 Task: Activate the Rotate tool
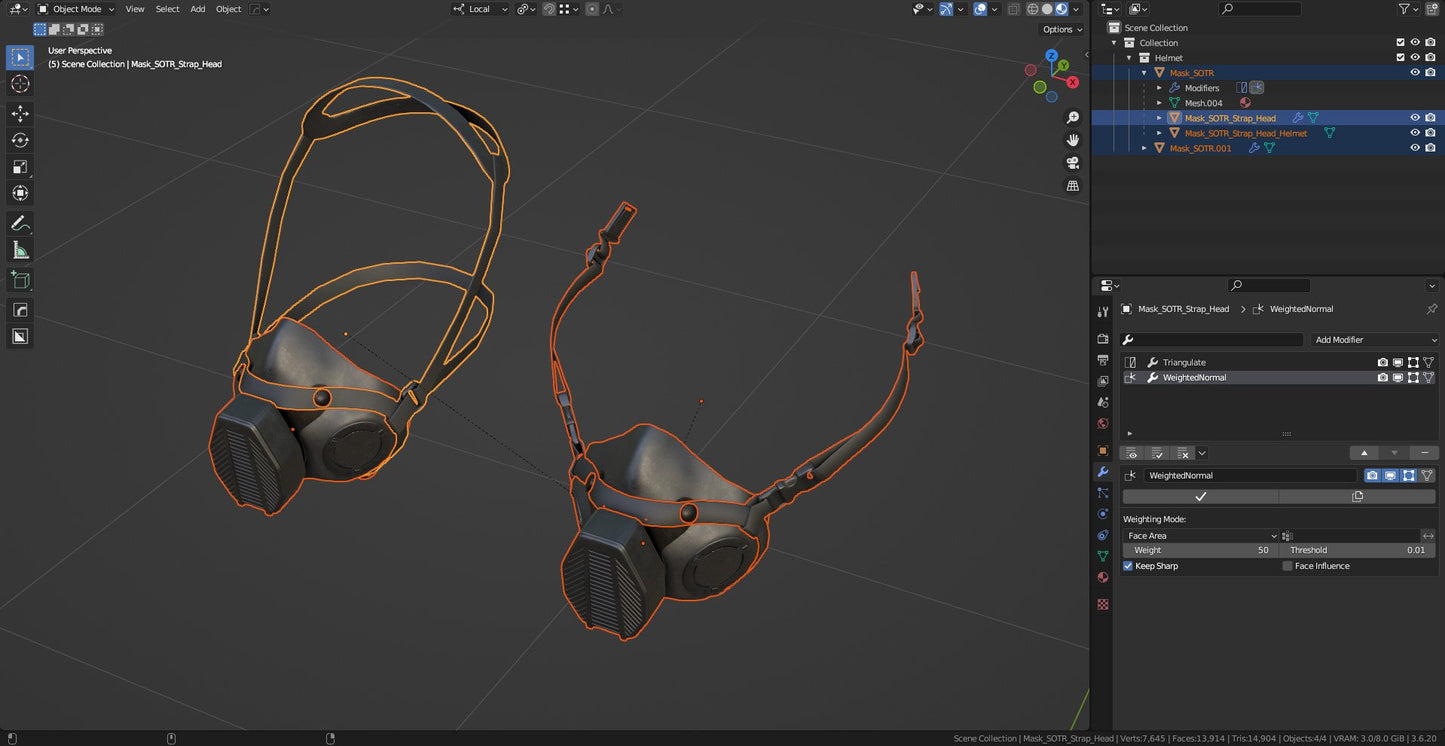[x=20, y=140]
